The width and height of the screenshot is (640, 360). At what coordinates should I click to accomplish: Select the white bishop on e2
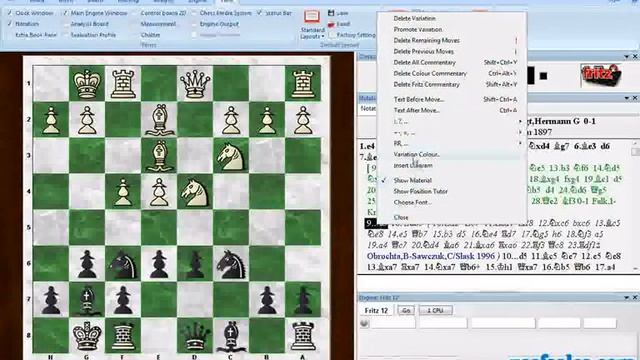pos(159,120)
